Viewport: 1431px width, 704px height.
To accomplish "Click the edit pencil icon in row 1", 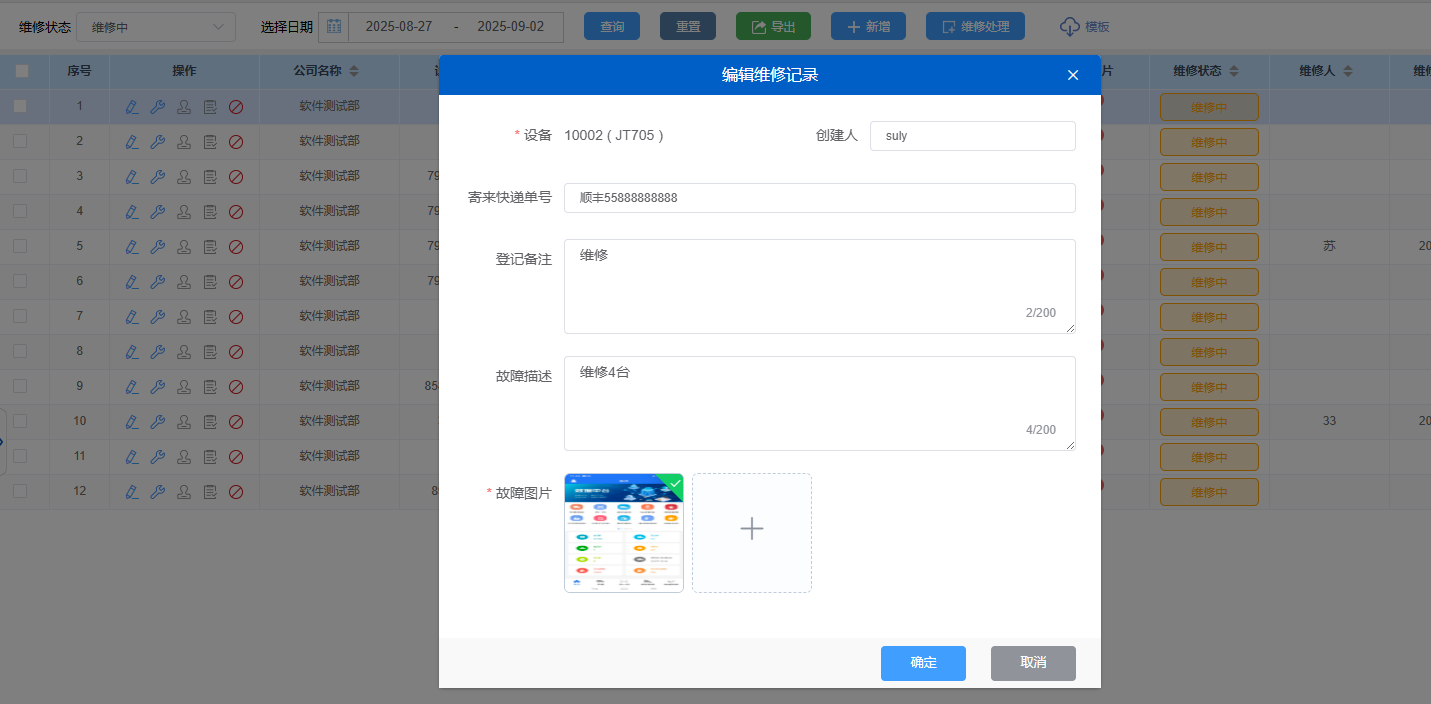I will pyautogui.click(x=132, y=107).
